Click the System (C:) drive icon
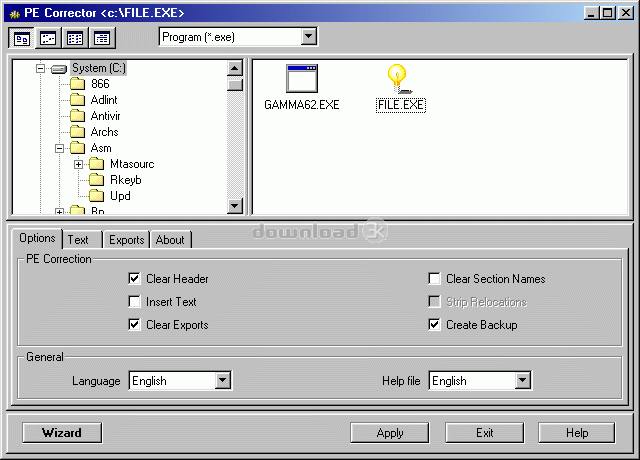Image resolution: width=640 pixels, height=460 pixels. coord(59,69)
